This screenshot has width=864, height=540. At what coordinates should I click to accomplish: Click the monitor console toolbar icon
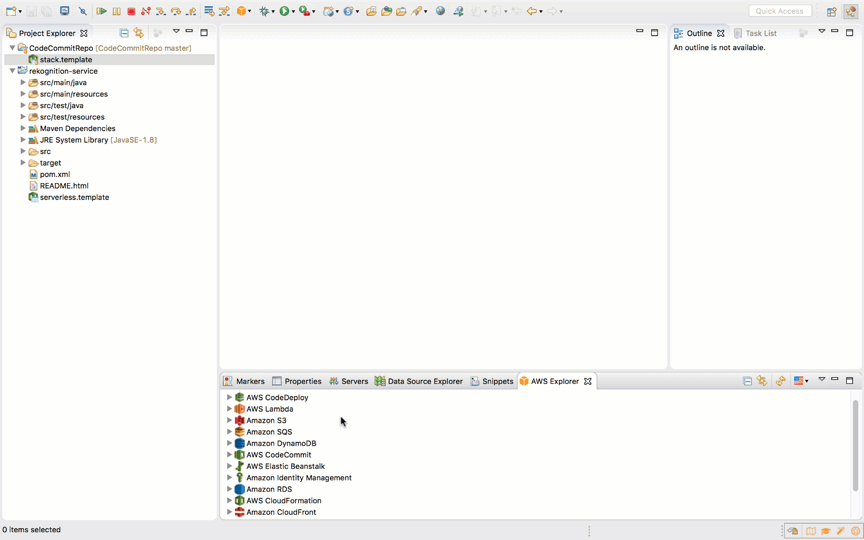point(64,11)
